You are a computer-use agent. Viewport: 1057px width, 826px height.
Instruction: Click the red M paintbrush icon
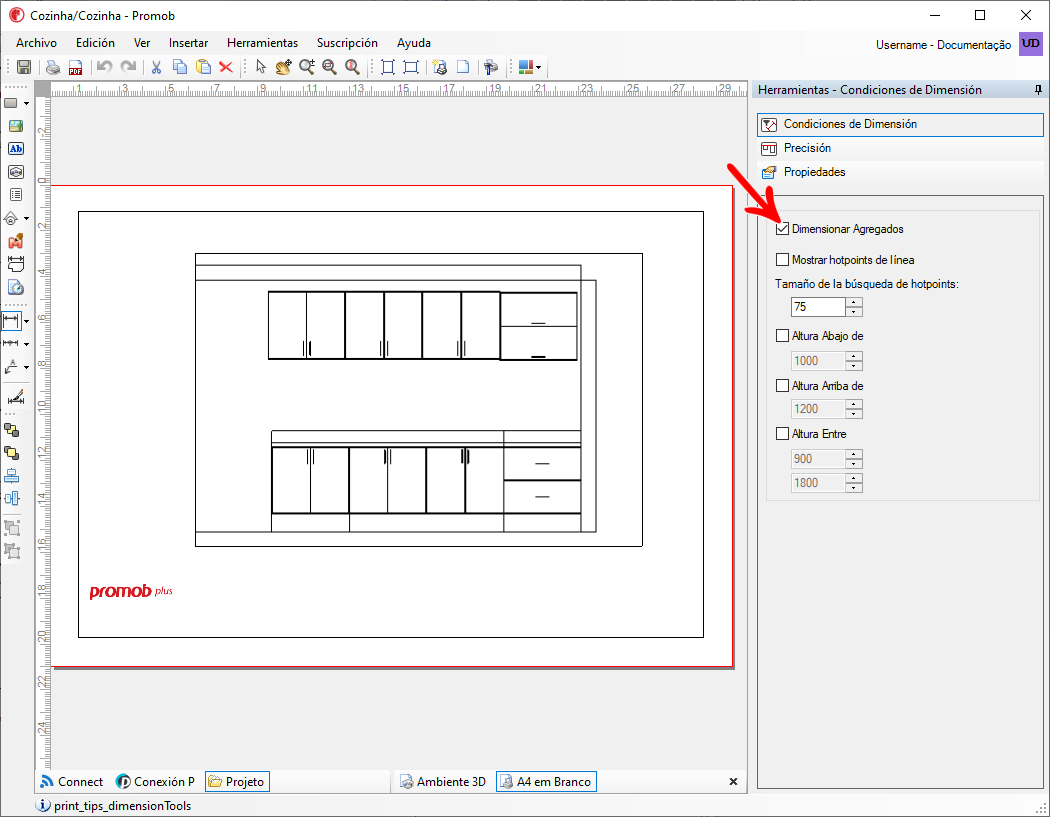[16, 241]
